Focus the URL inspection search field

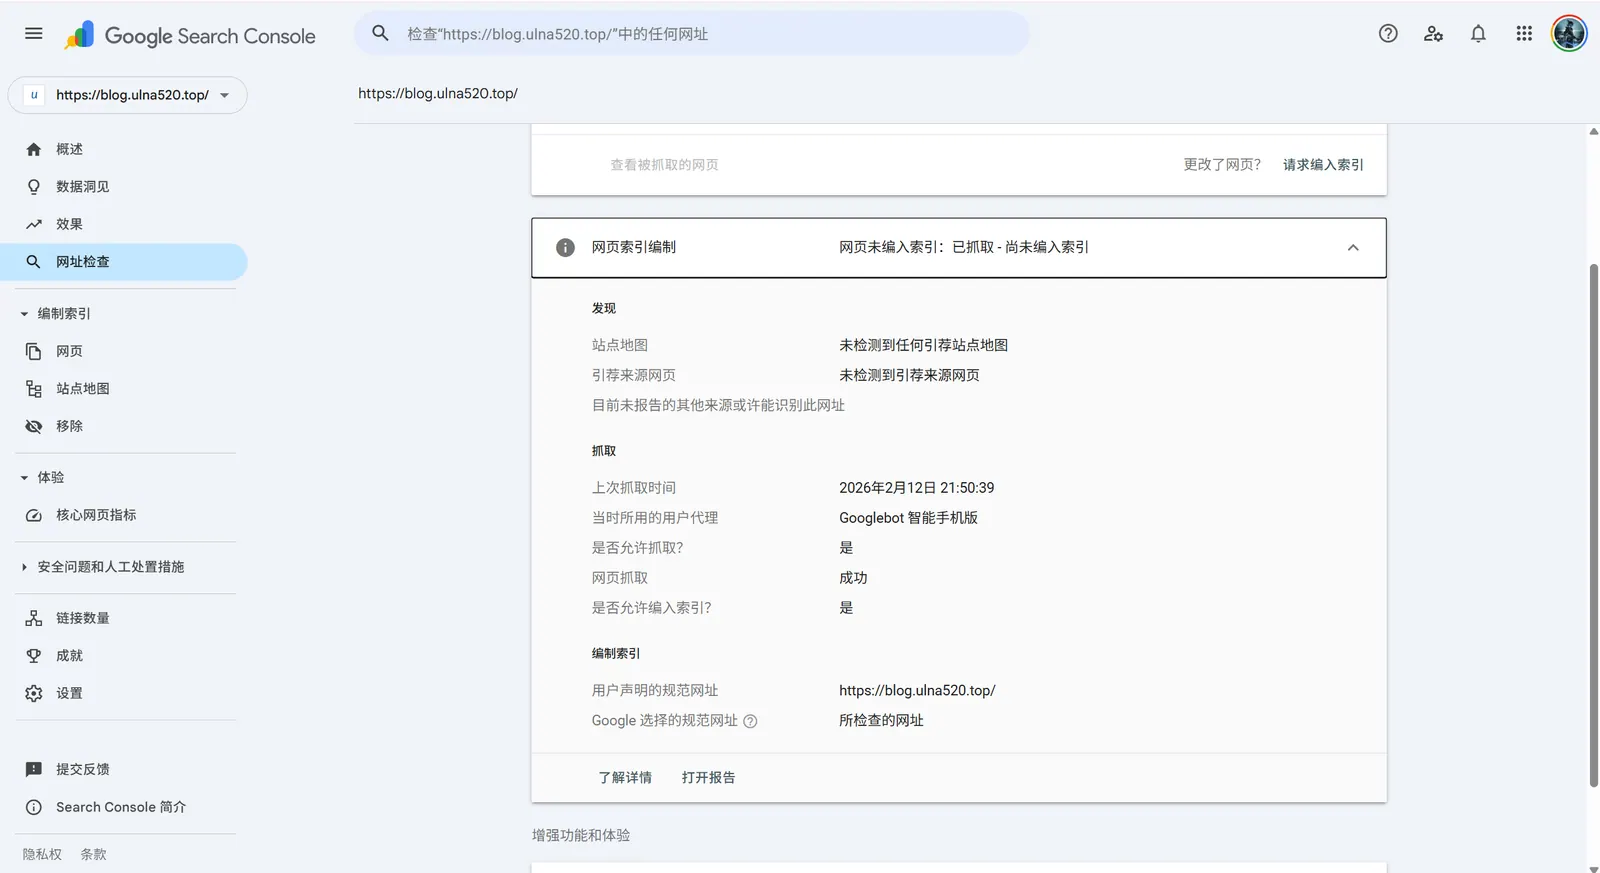[700, 34]
